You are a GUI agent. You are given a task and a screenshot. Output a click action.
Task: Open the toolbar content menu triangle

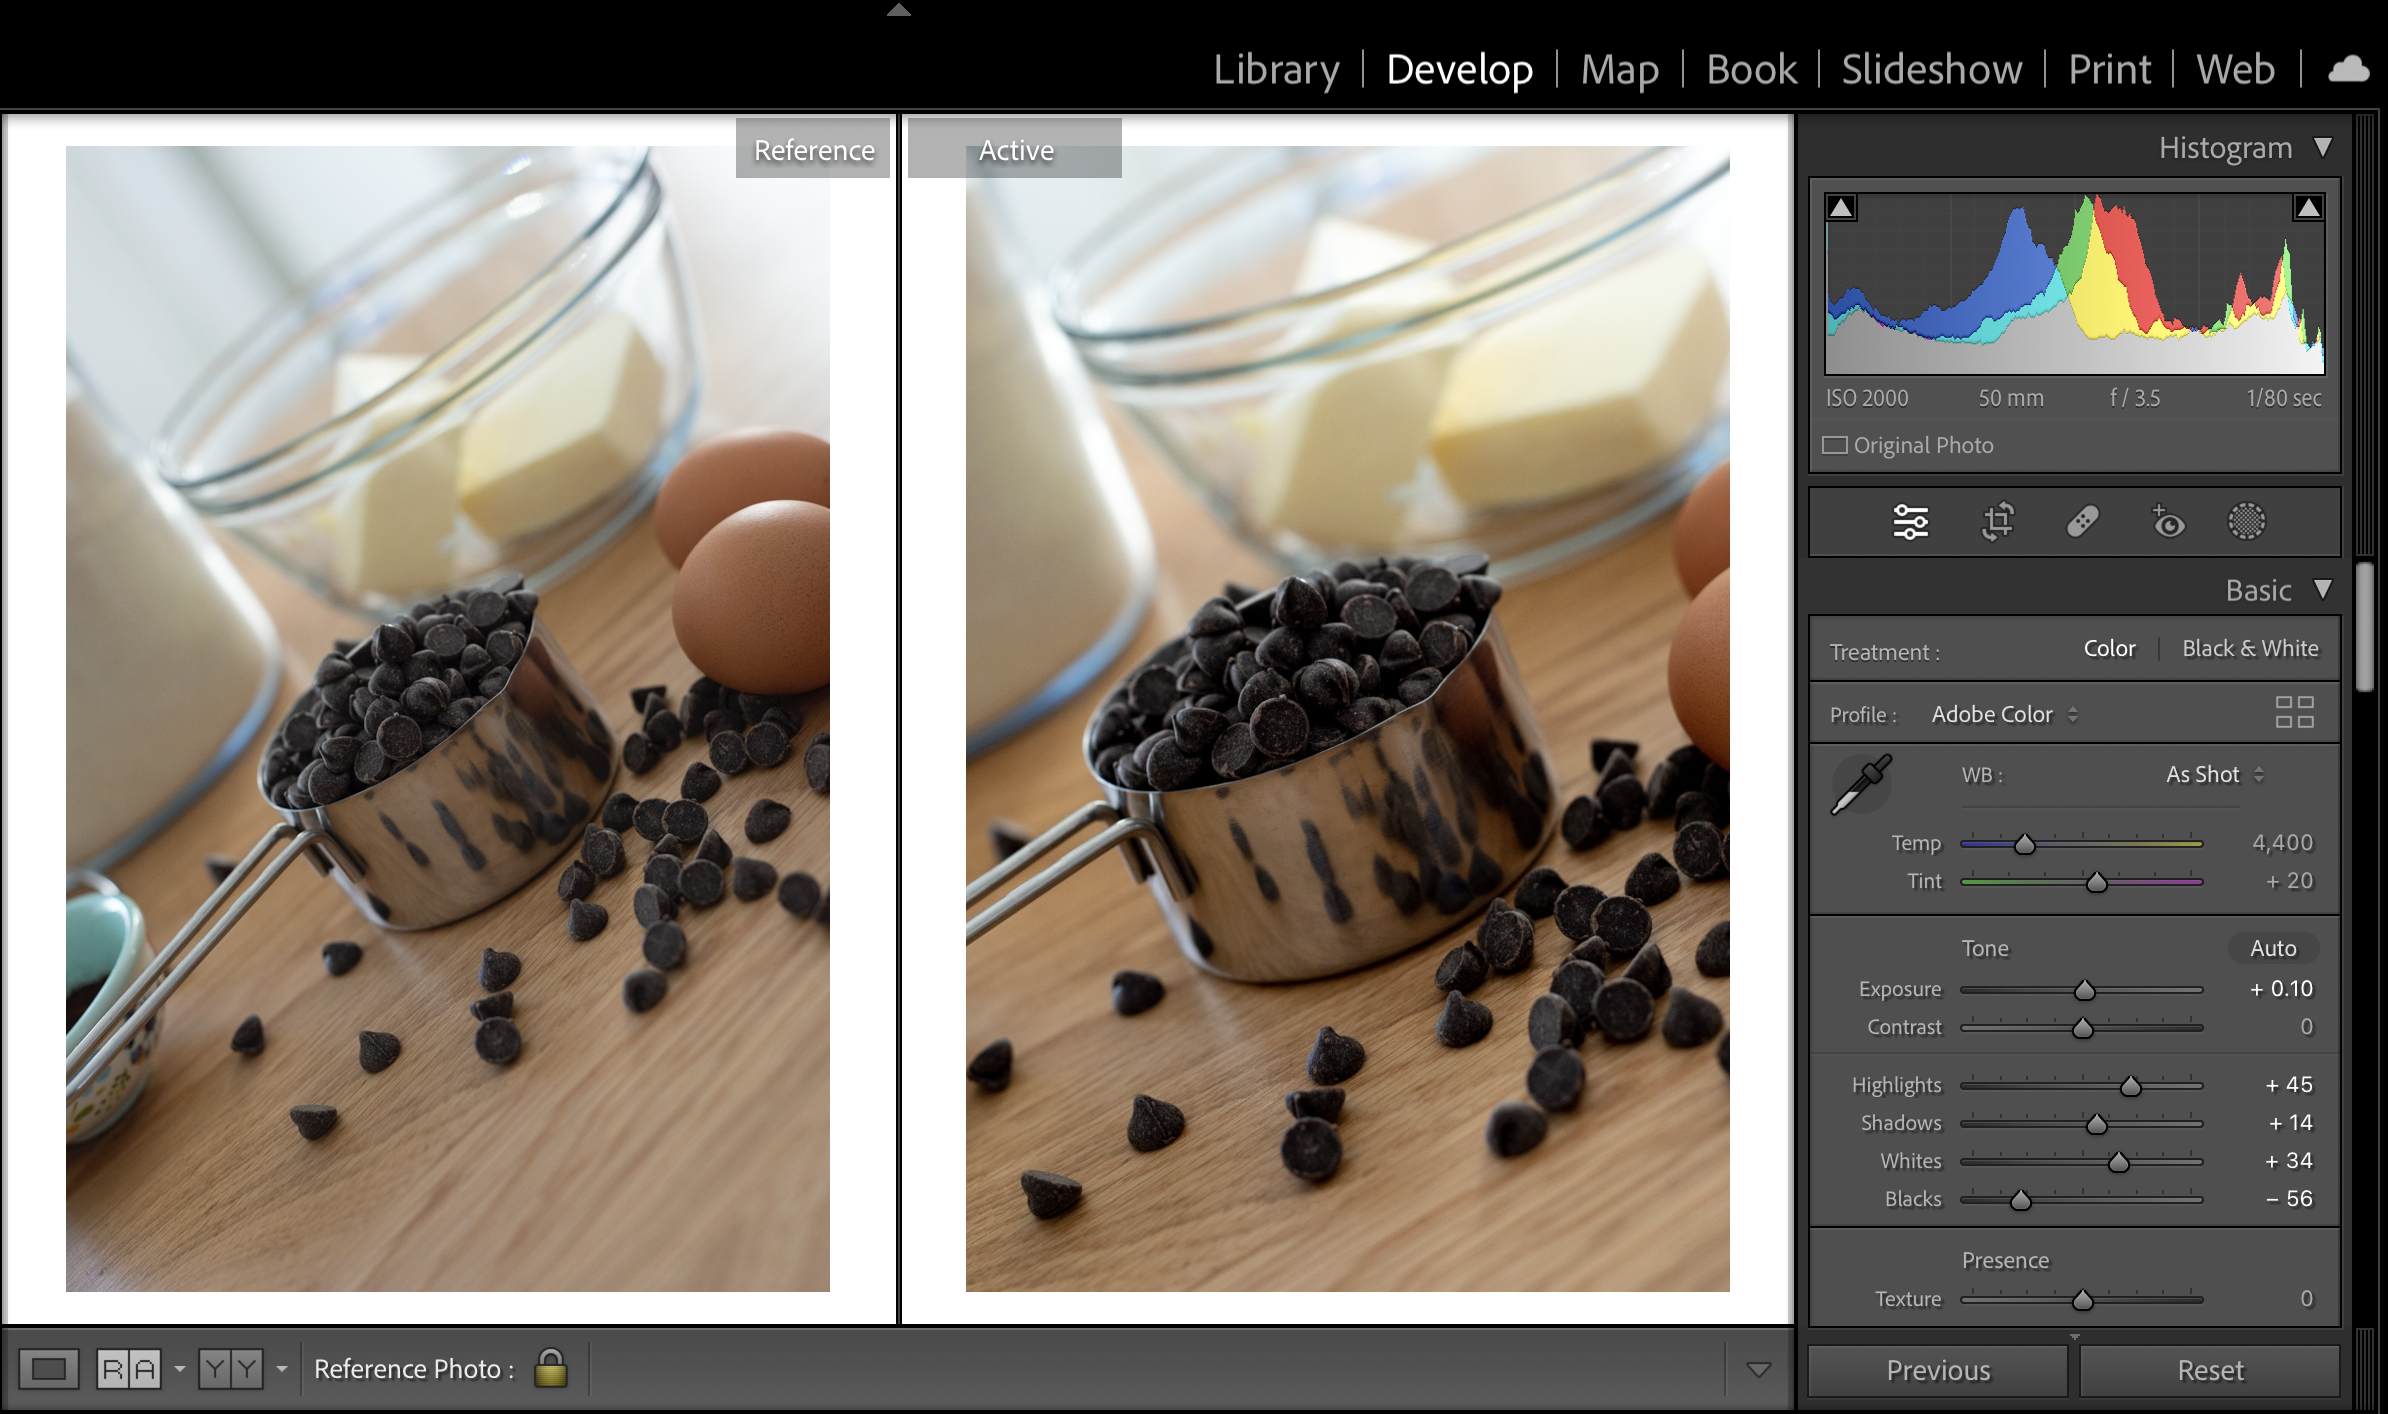click(x=1759, y=1369)
